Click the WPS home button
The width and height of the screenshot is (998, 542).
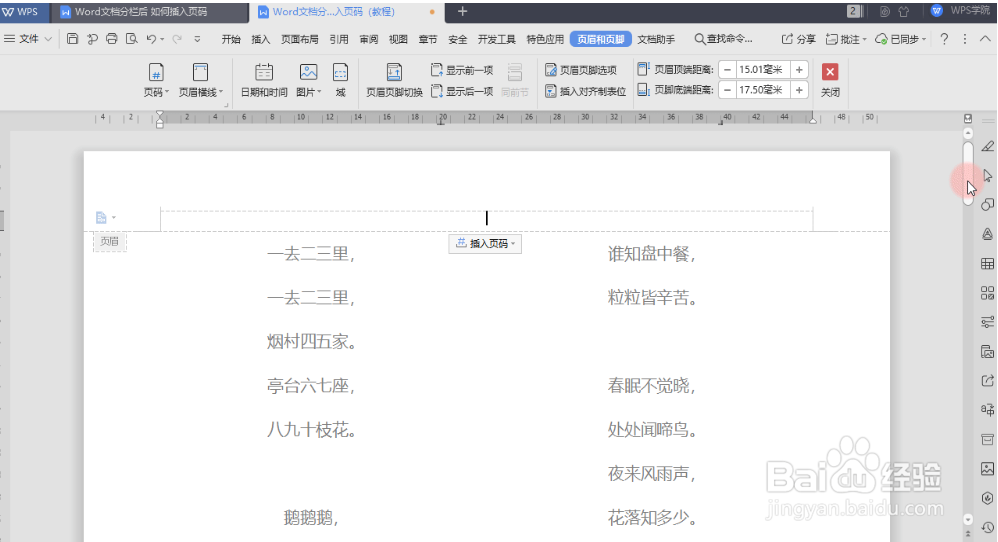[22, 11]
